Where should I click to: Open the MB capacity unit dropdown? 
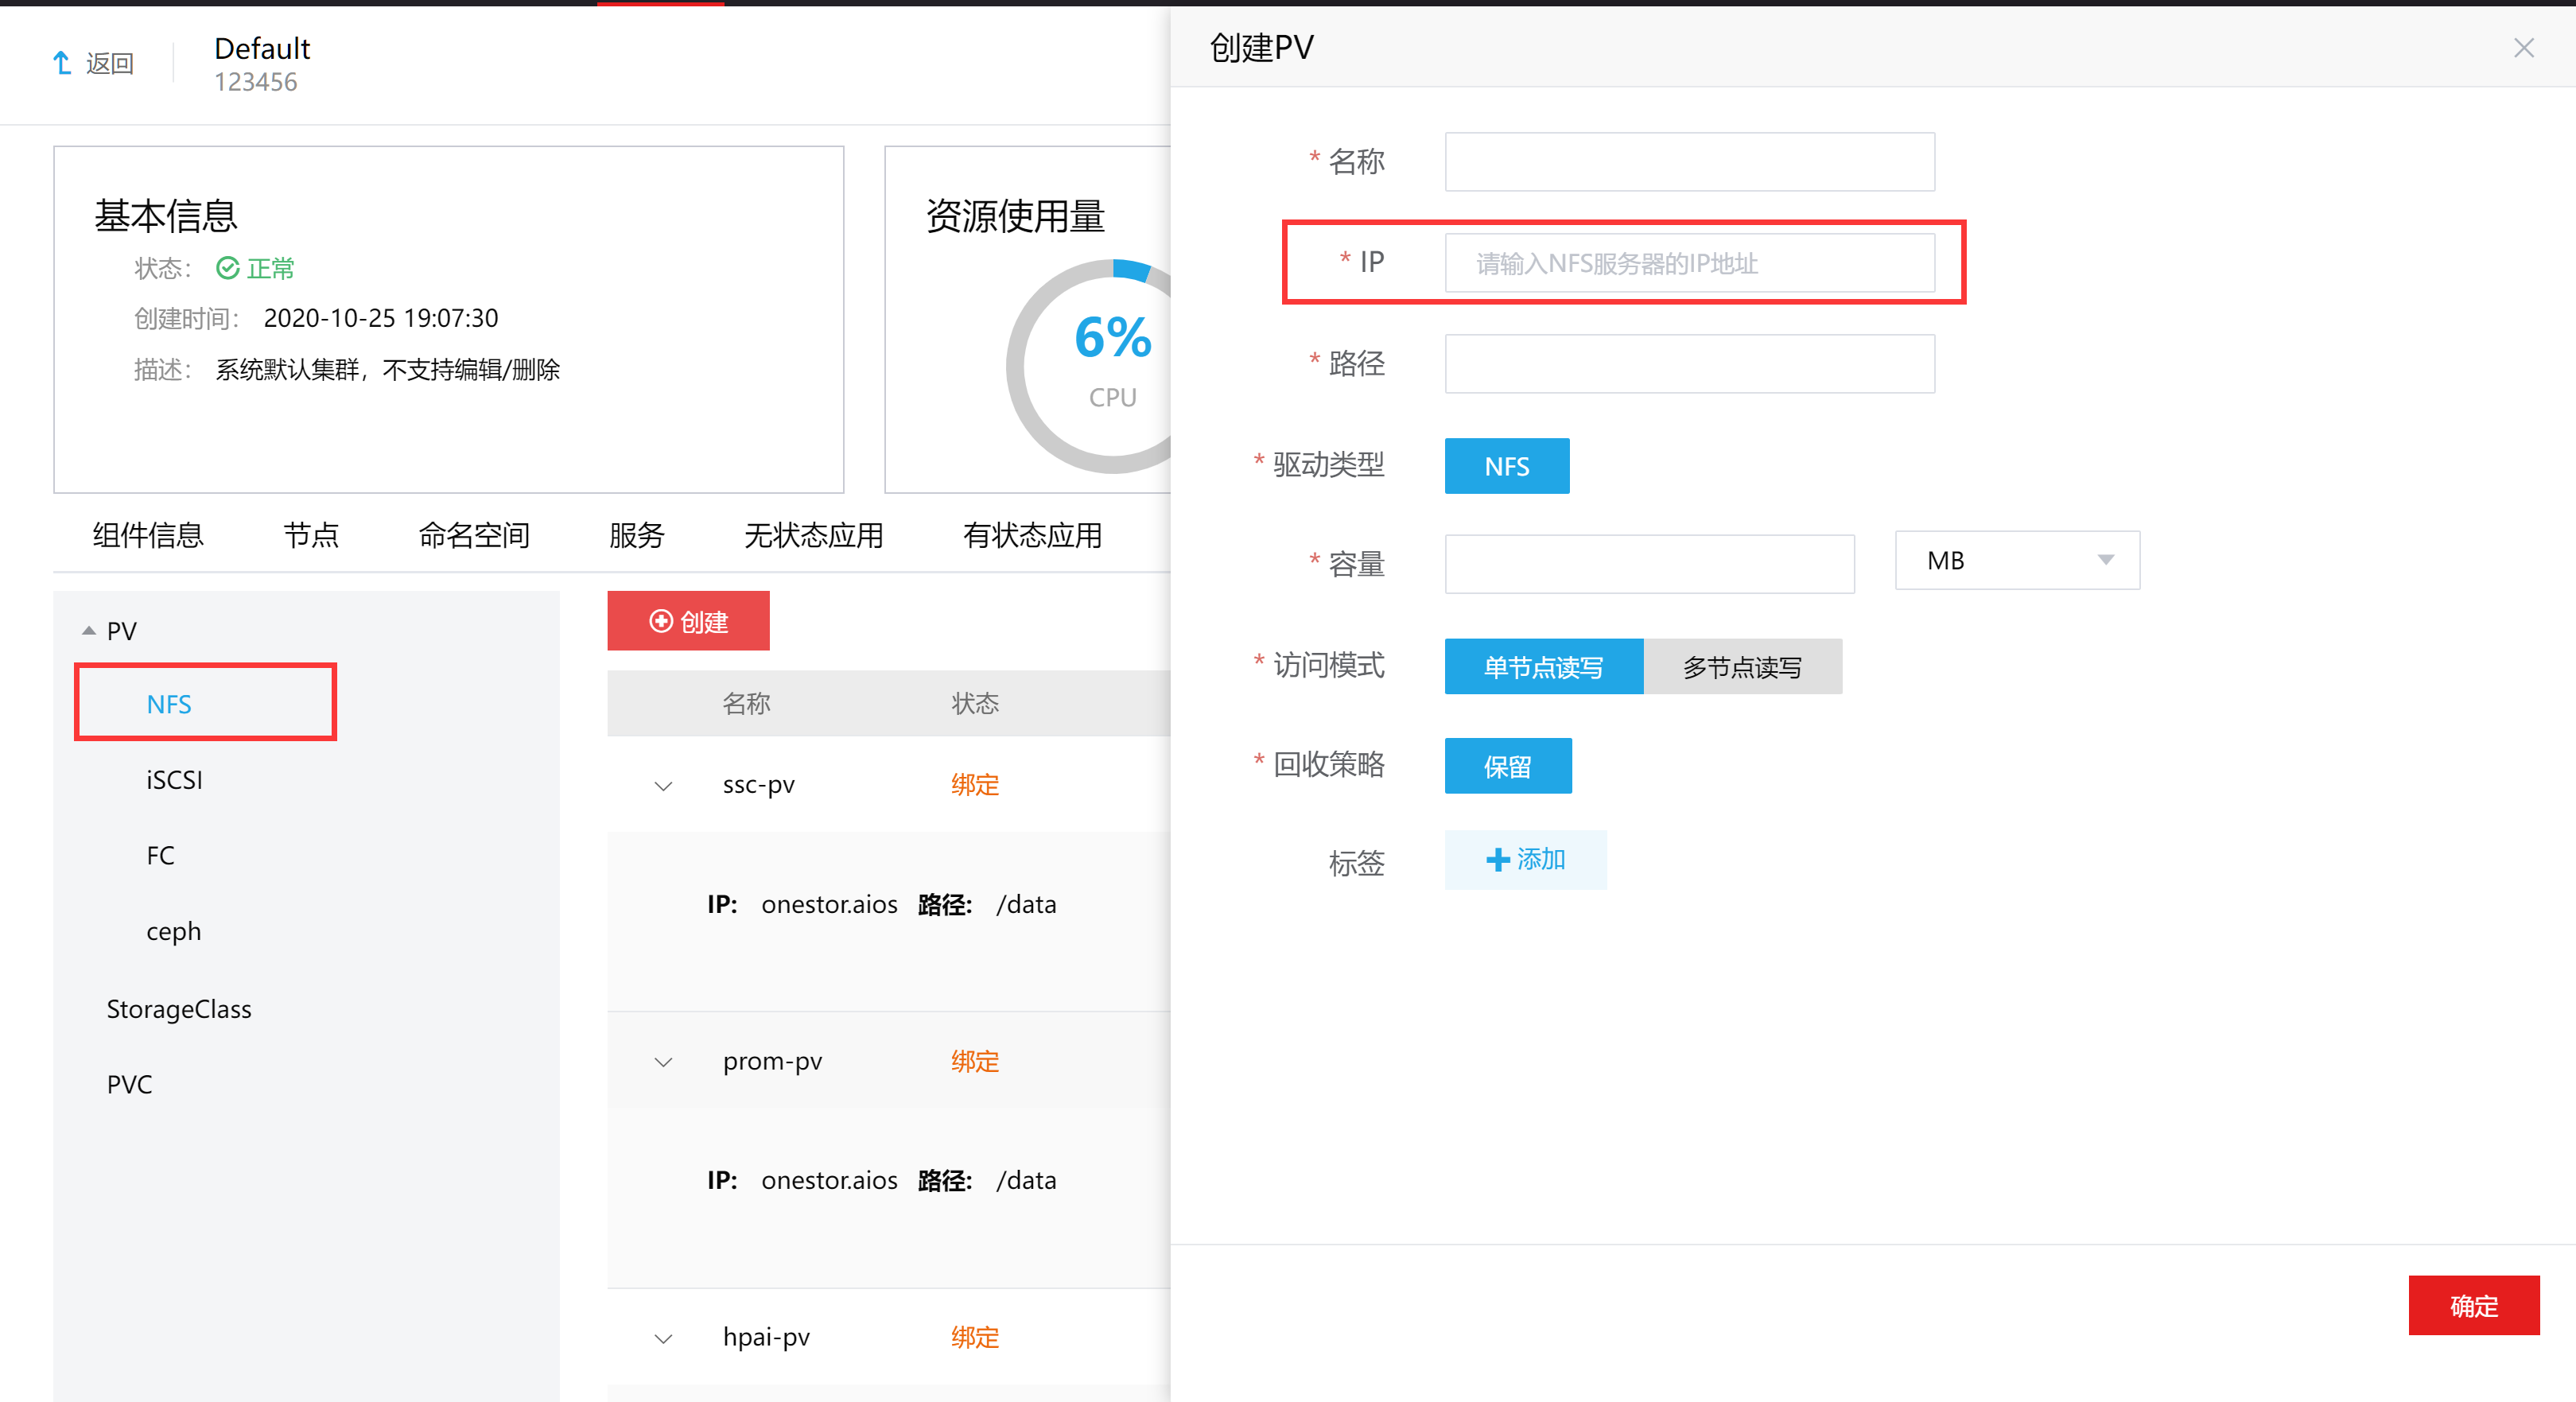pos(2016,561)
